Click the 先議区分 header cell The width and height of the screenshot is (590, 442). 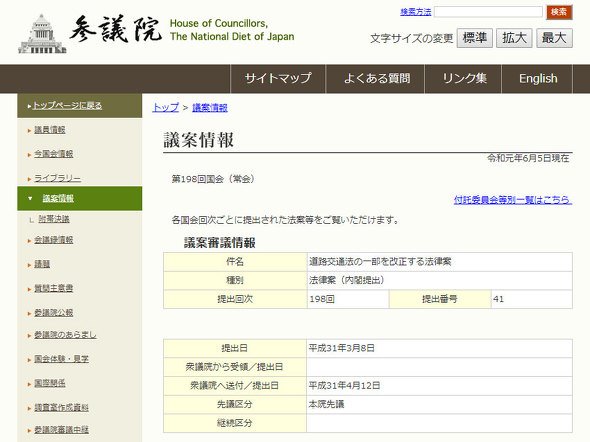click(235, 404)
